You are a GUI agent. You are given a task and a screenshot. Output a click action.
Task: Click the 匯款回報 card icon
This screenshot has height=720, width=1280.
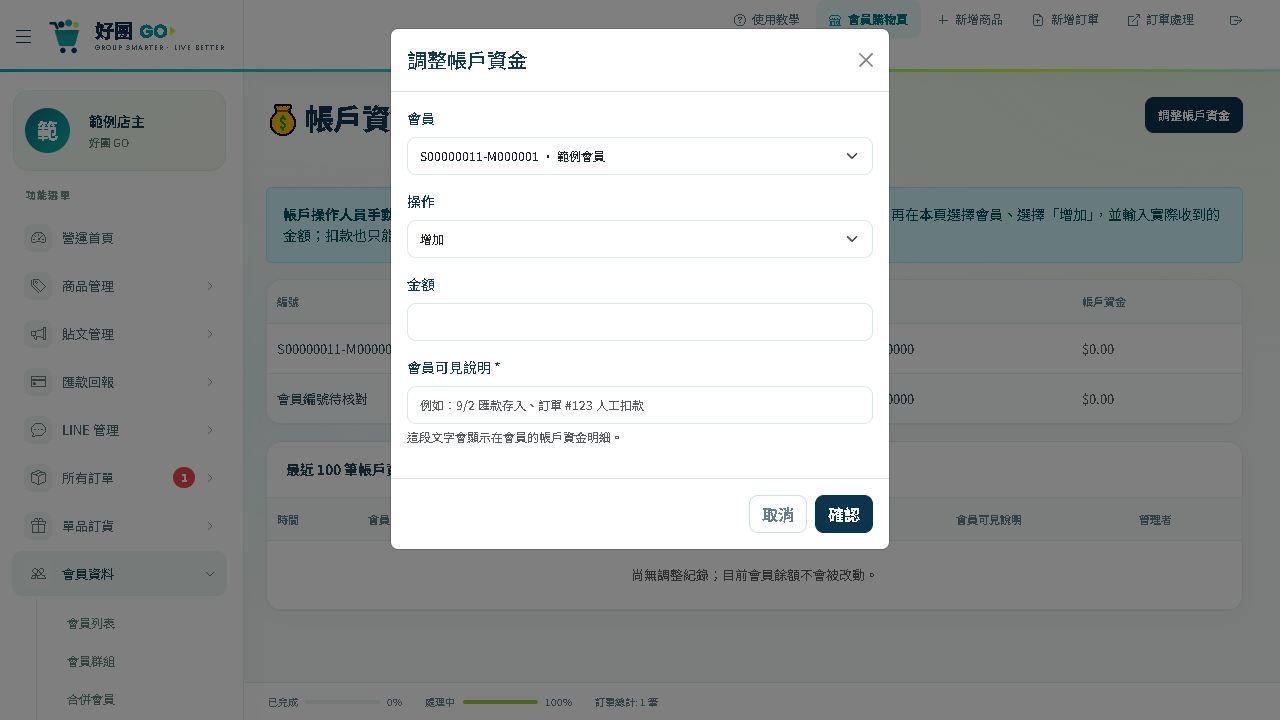coord(38,382)
